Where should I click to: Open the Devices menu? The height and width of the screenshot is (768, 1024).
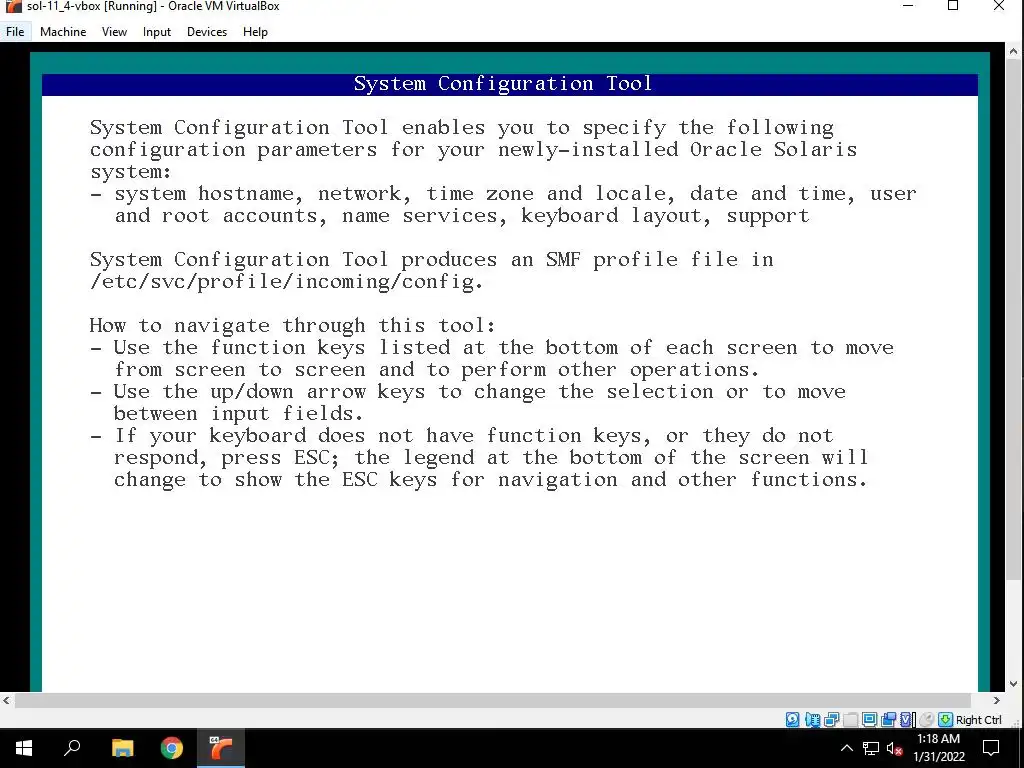tap(207, 31)
